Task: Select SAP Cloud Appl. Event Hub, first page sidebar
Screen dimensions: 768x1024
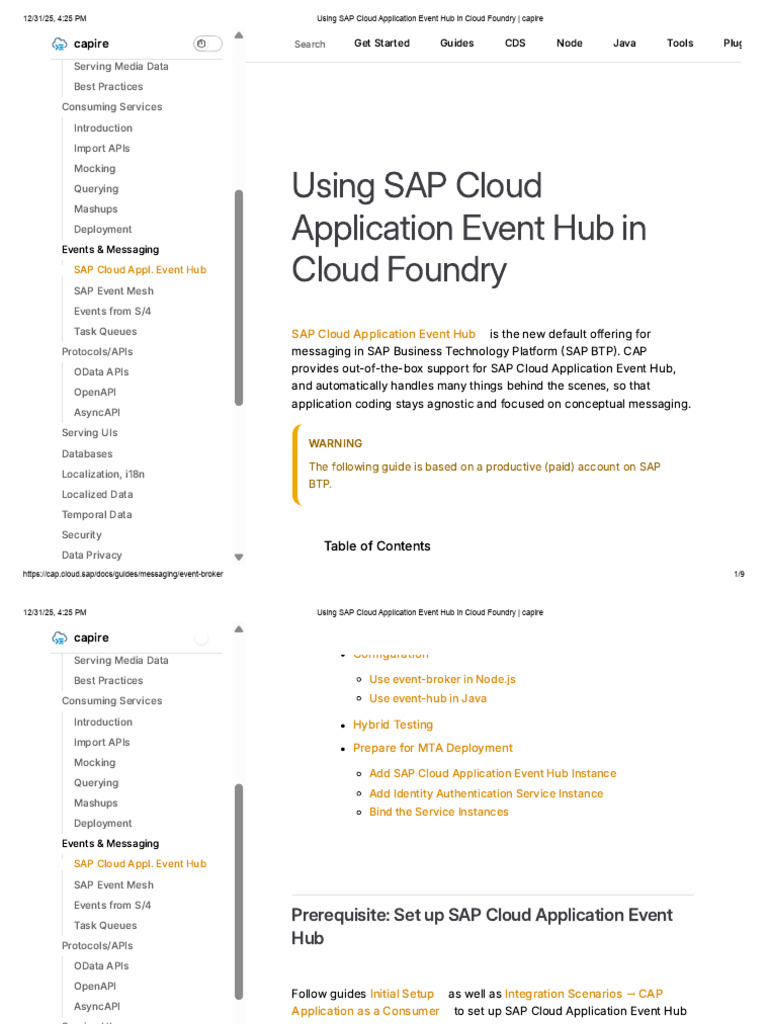Action: [140, 270]
